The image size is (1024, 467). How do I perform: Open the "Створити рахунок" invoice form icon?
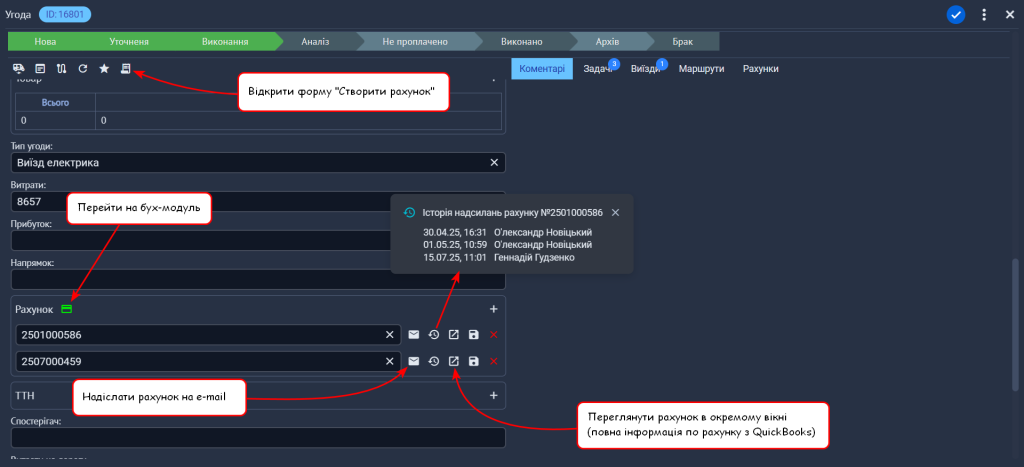point(126,69)
